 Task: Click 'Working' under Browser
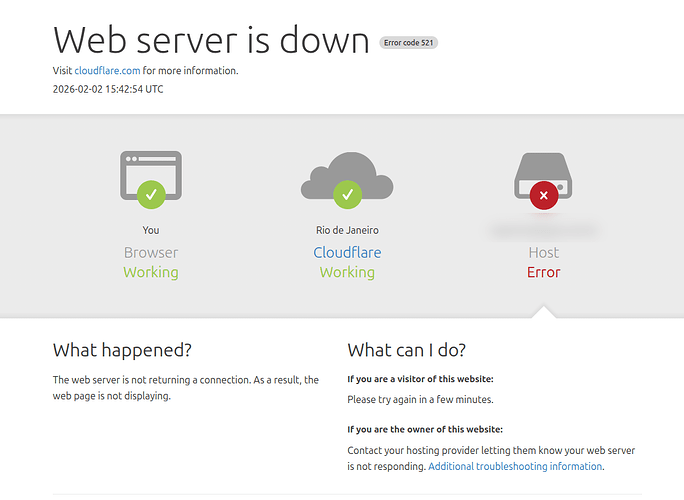coord(151,272)
